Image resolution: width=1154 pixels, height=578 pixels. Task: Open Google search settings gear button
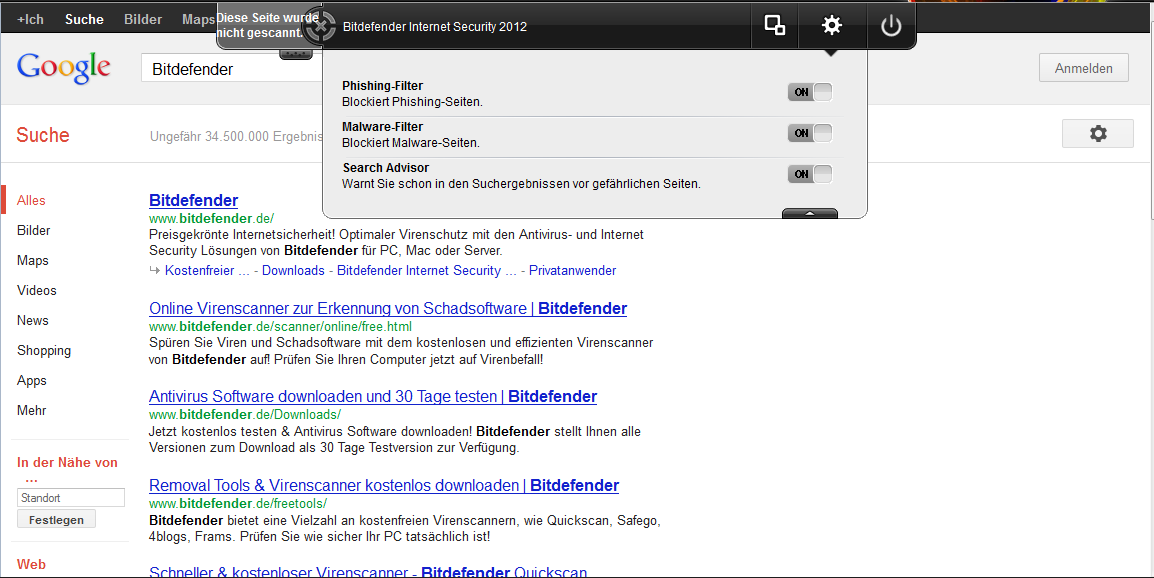1097,133
